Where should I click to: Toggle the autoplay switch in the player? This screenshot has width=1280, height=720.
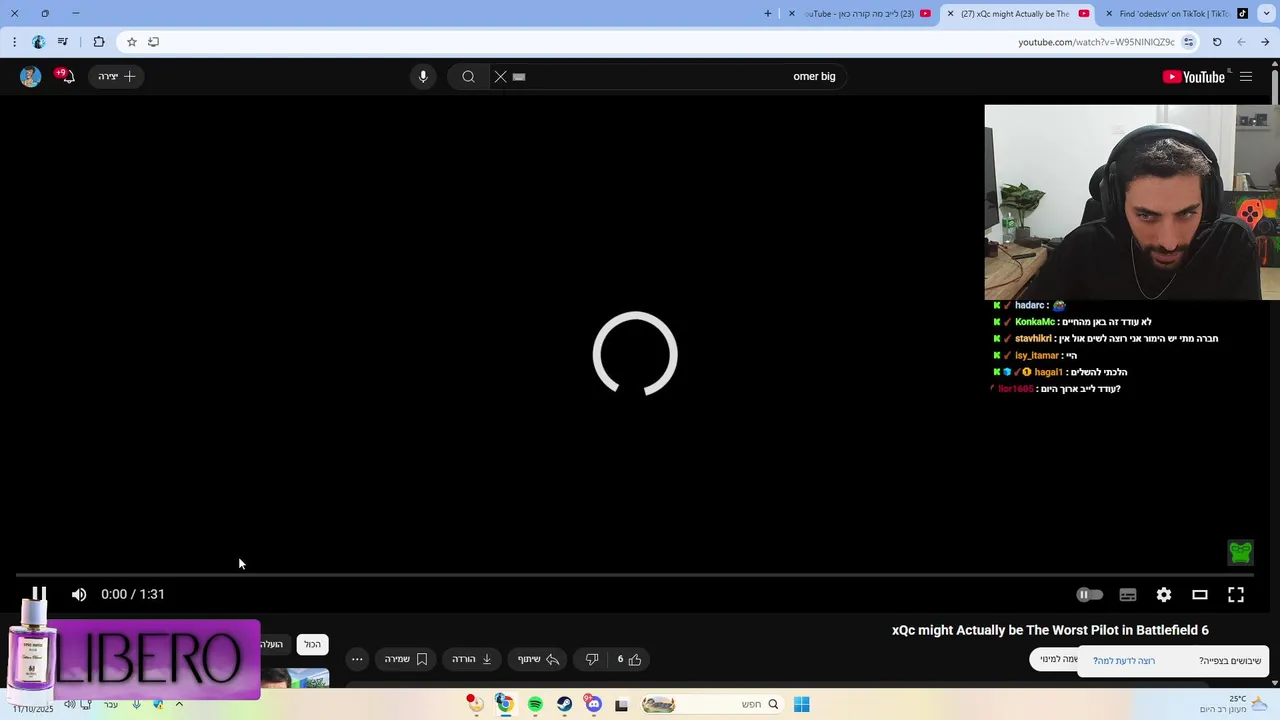coord(1089,594)
